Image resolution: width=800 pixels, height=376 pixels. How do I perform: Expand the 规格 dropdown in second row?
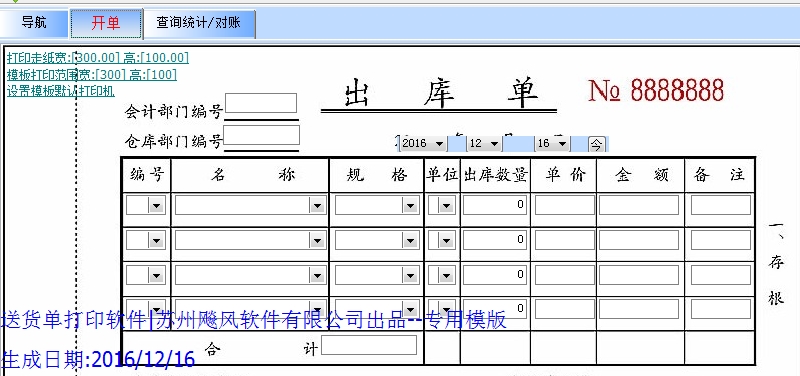pyautogui.click(x=410, y=240)
